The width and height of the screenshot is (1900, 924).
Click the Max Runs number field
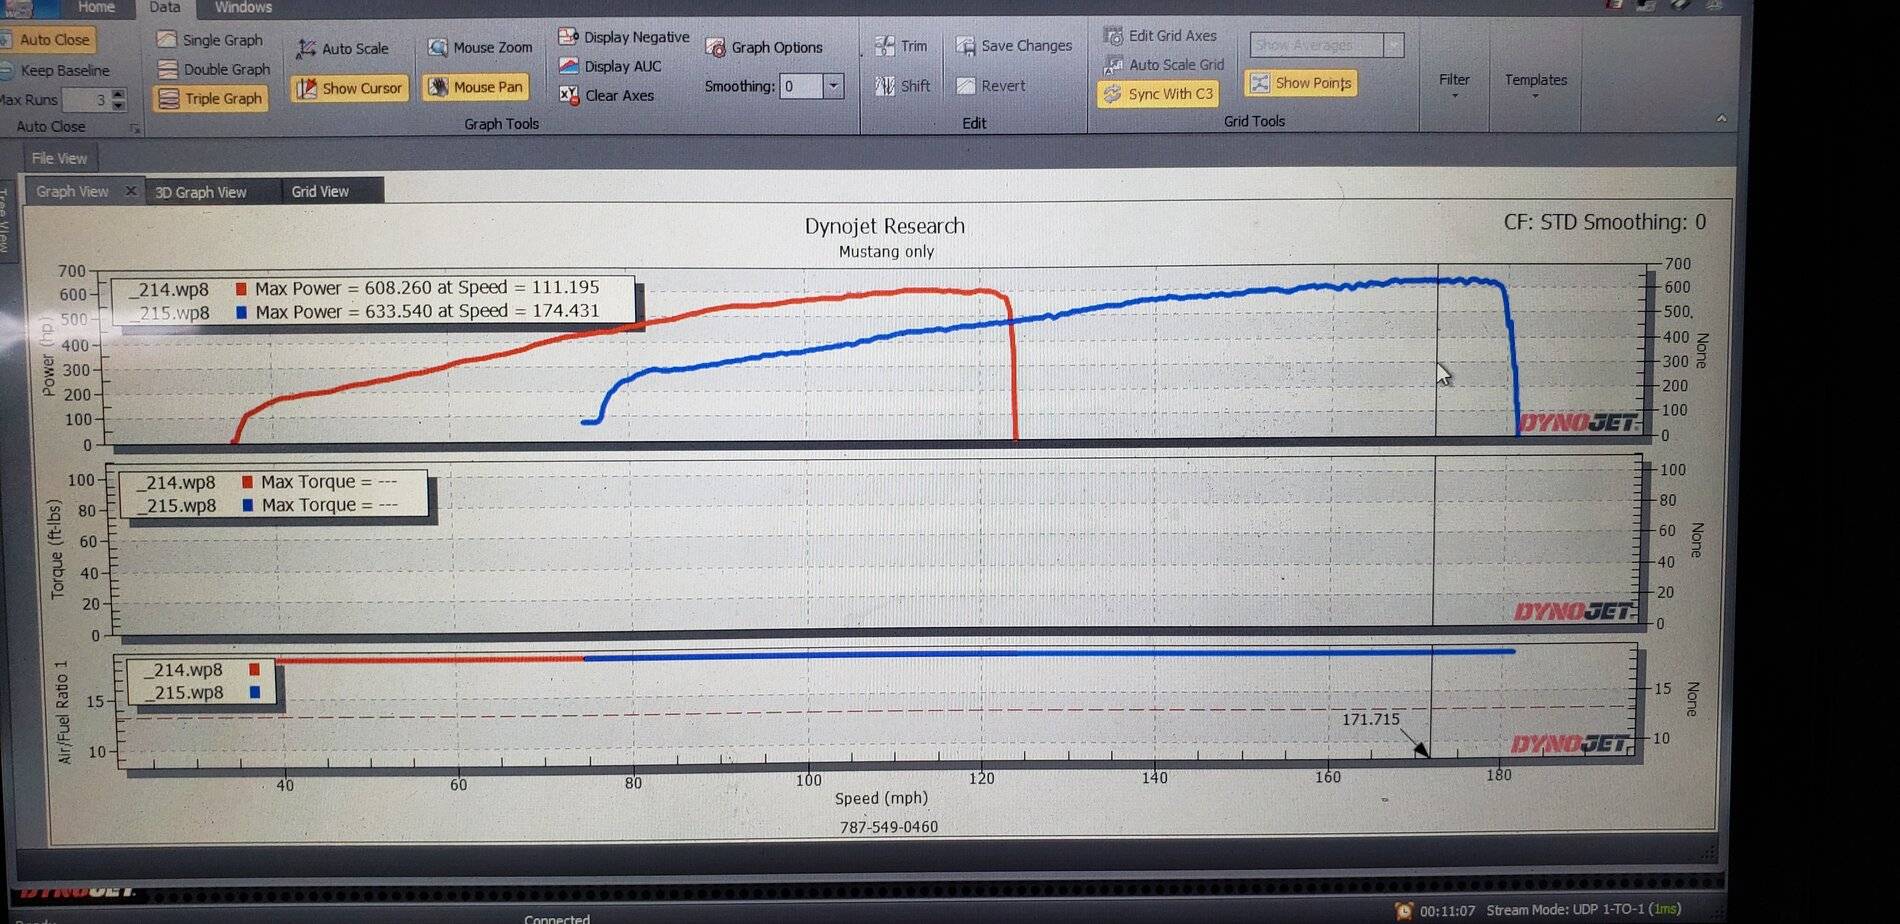point(86,100)
